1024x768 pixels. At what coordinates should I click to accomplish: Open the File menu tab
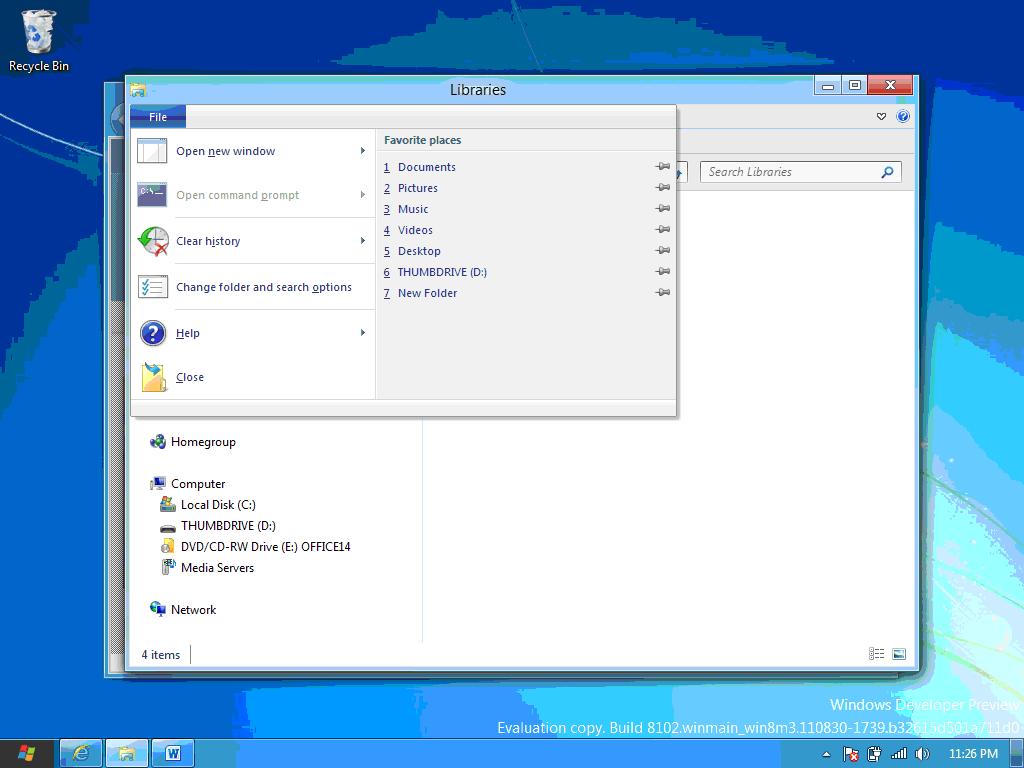point(158,116)
